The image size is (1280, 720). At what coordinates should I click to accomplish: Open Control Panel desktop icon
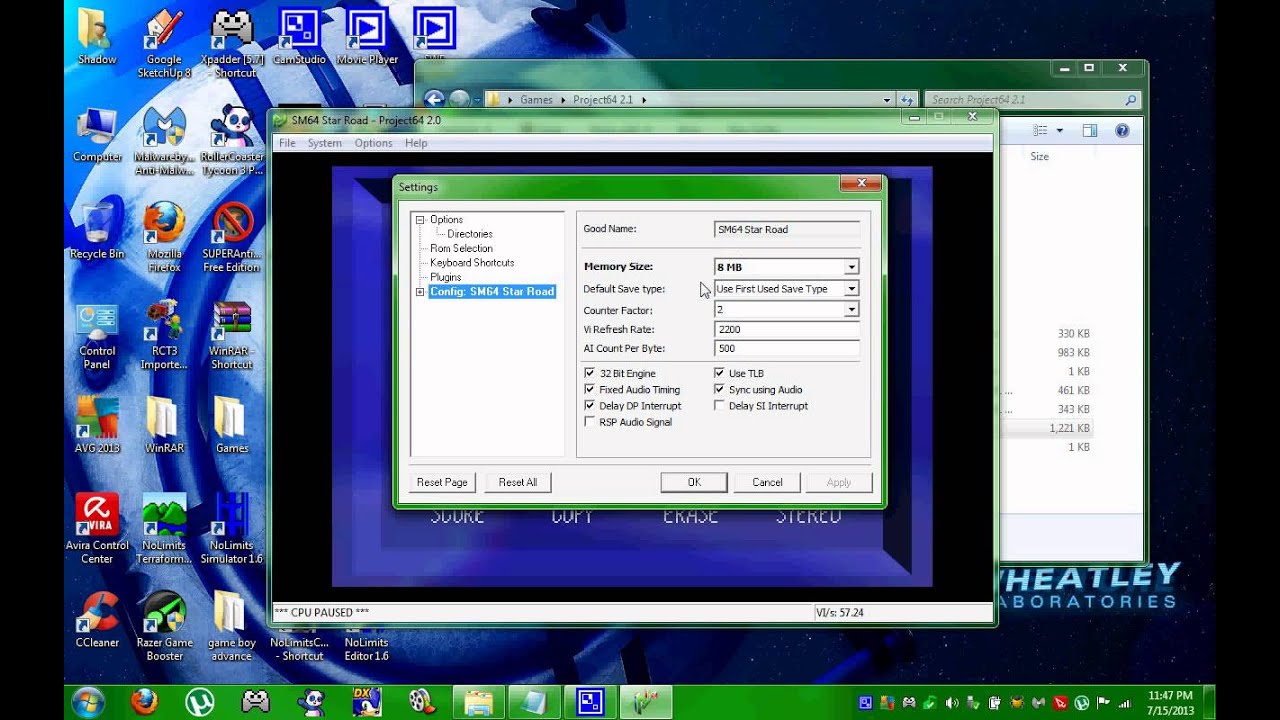click(97, 335)
